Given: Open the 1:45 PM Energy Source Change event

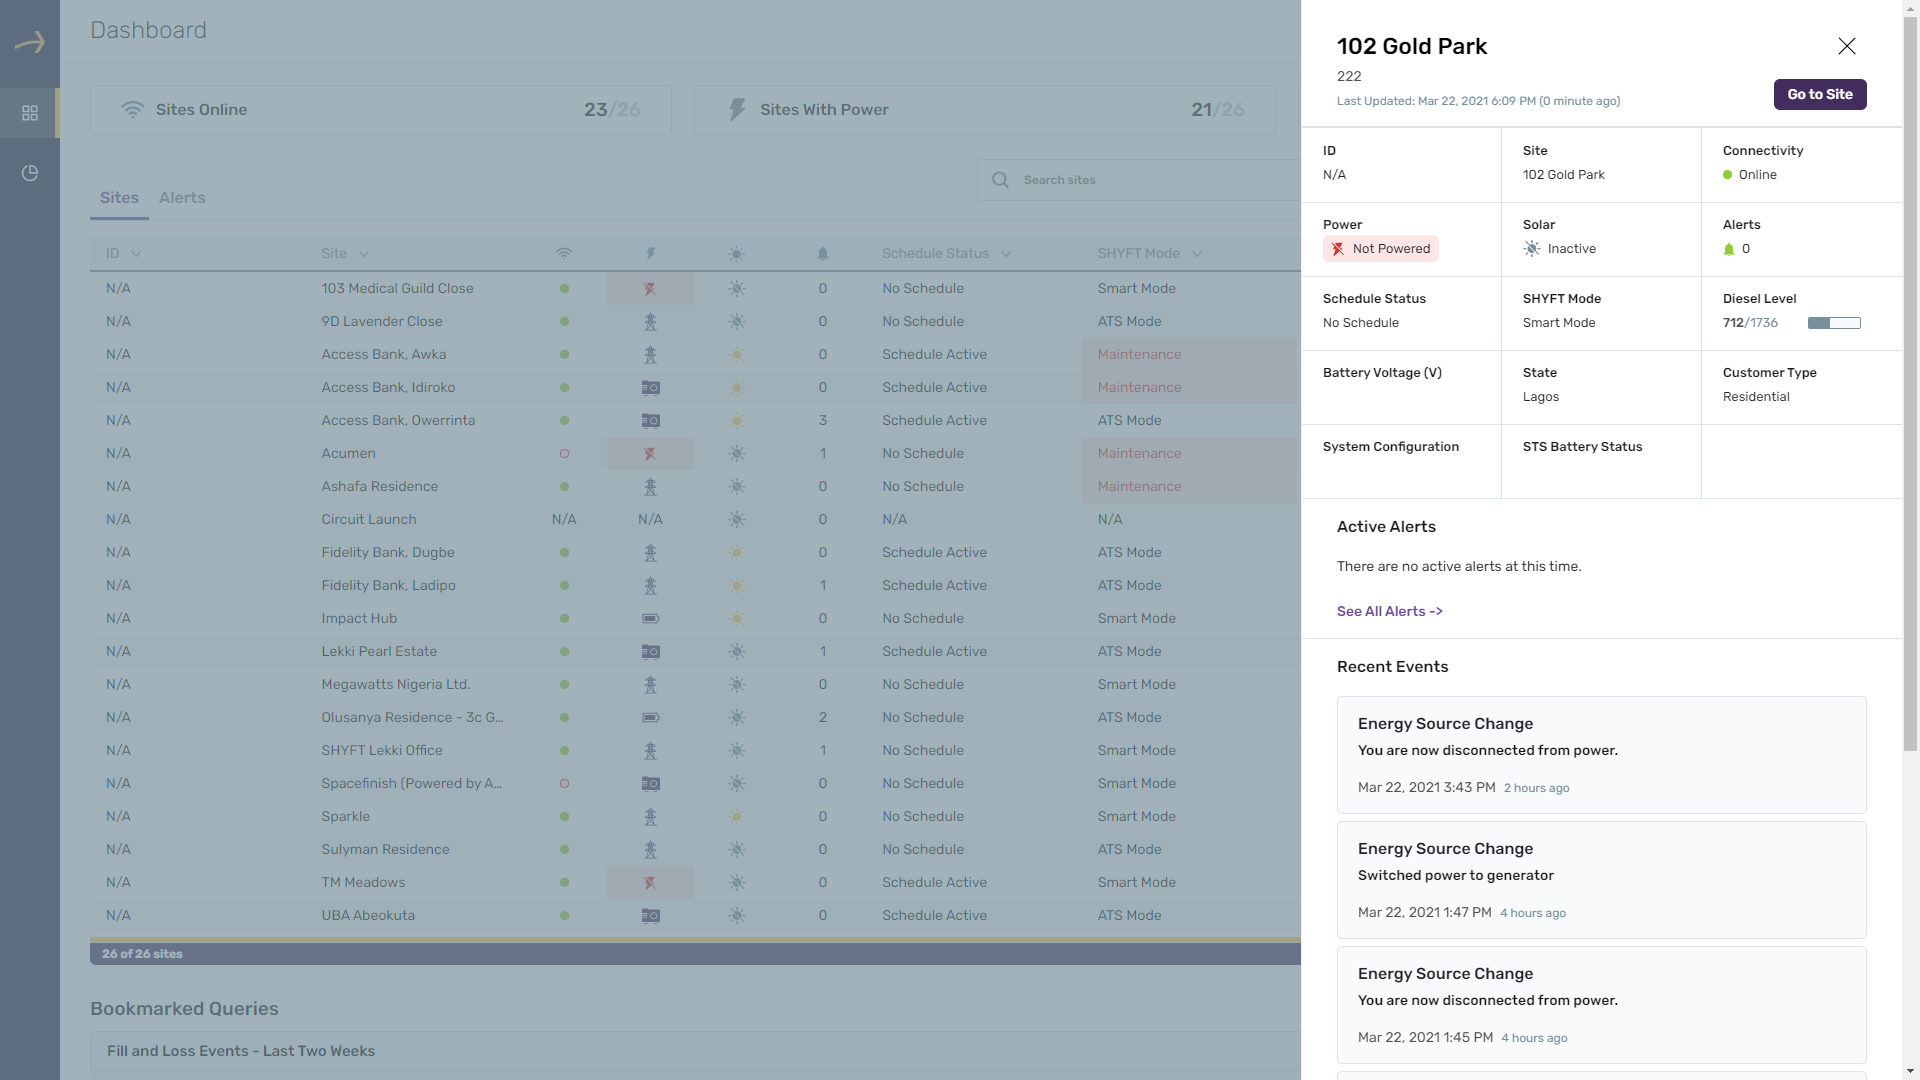Looking at the screenshot, I should tap(1601, 1005).
